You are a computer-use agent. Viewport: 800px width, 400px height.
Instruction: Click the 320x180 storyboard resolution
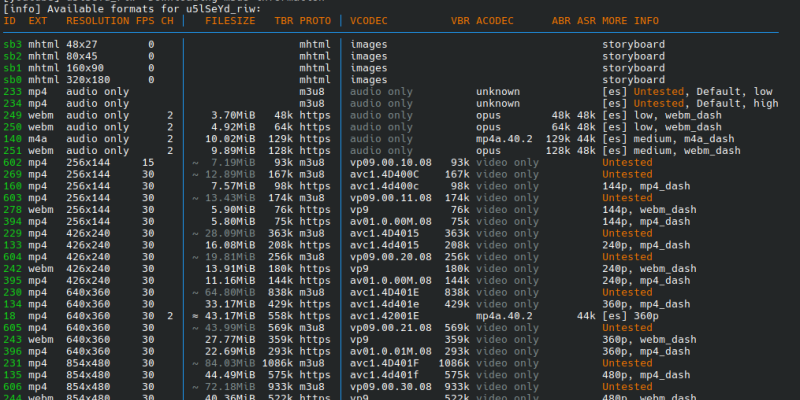pyautogui.click(x=91, y=80)
